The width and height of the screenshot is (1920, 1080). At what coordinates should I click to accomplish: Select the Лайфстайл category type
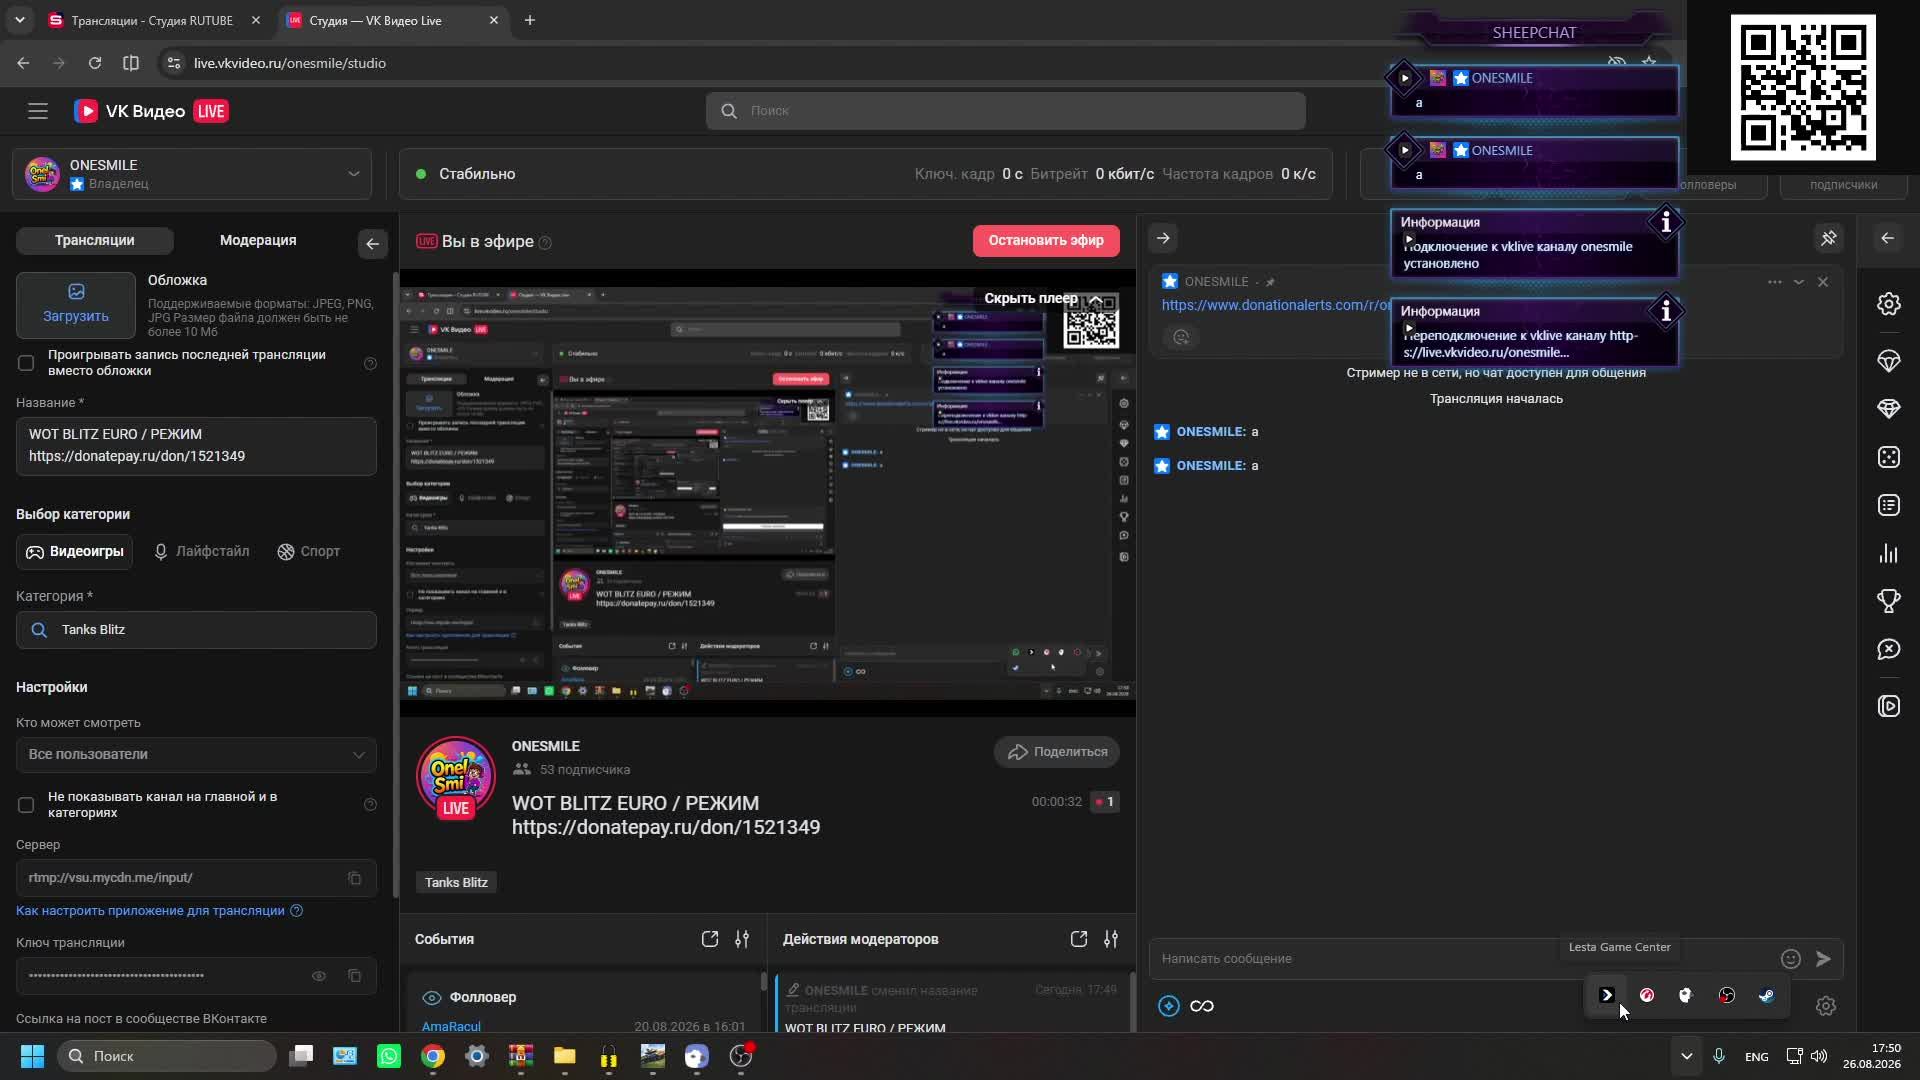[x=201, y=552]
